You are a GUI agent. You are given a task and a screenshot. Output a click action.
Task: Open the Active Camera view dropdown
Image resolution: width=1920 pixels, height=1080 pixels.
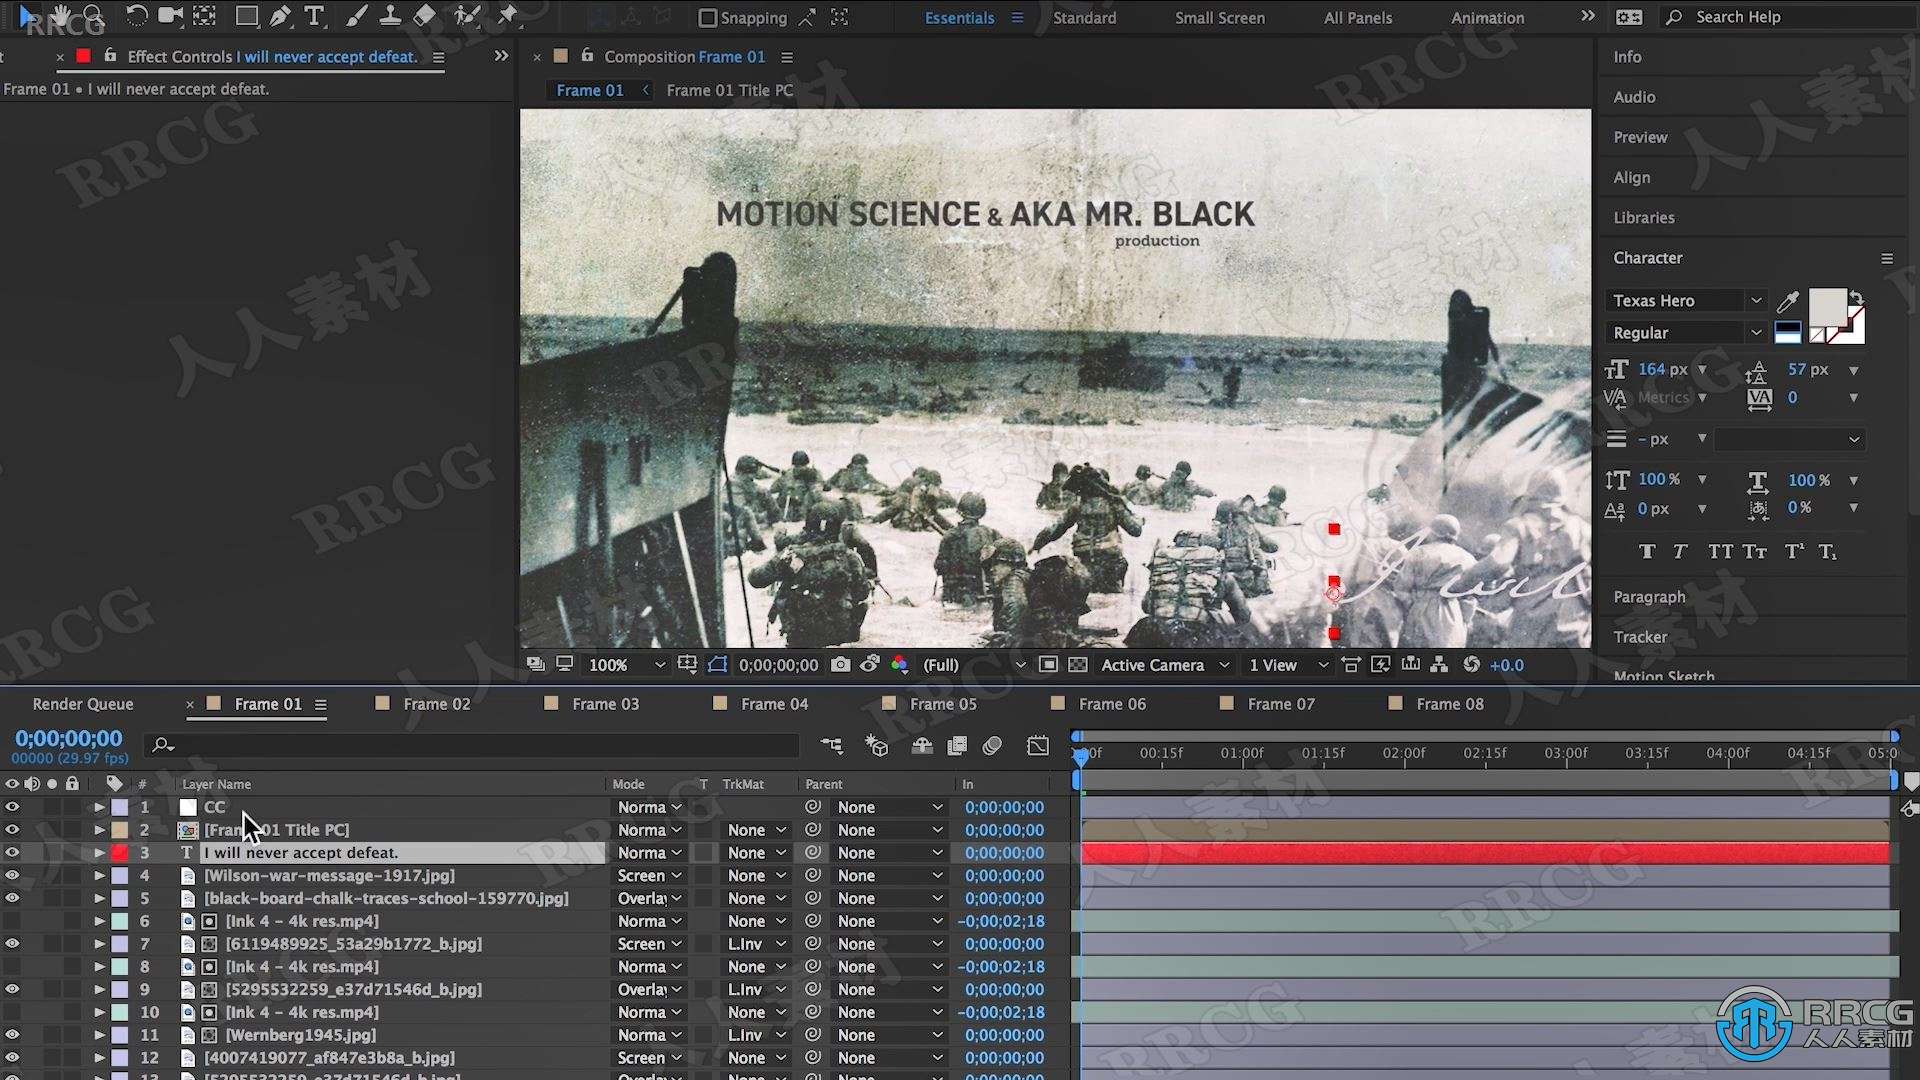coord(1165,665)
